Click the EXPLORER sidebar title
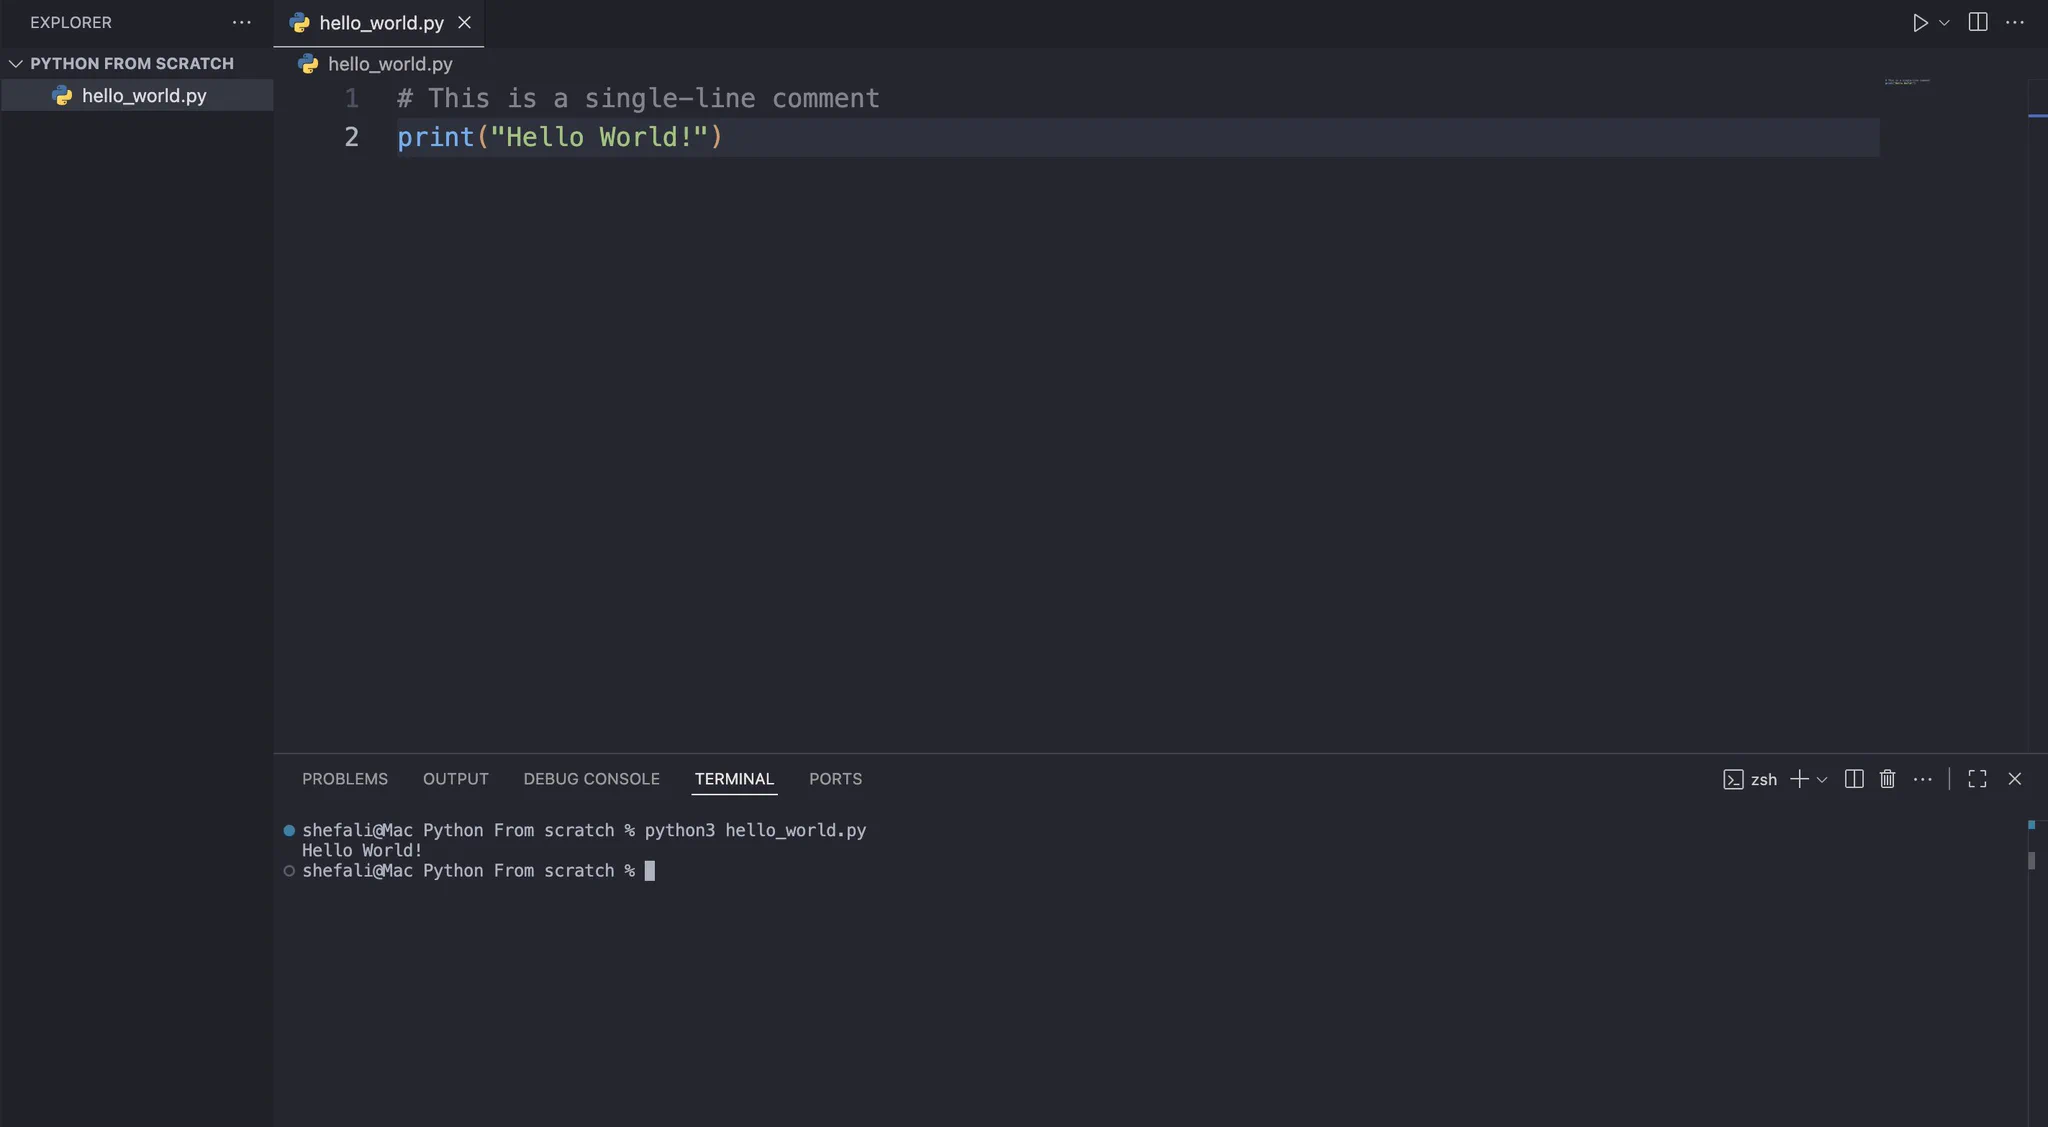 (x=71, y=22)
